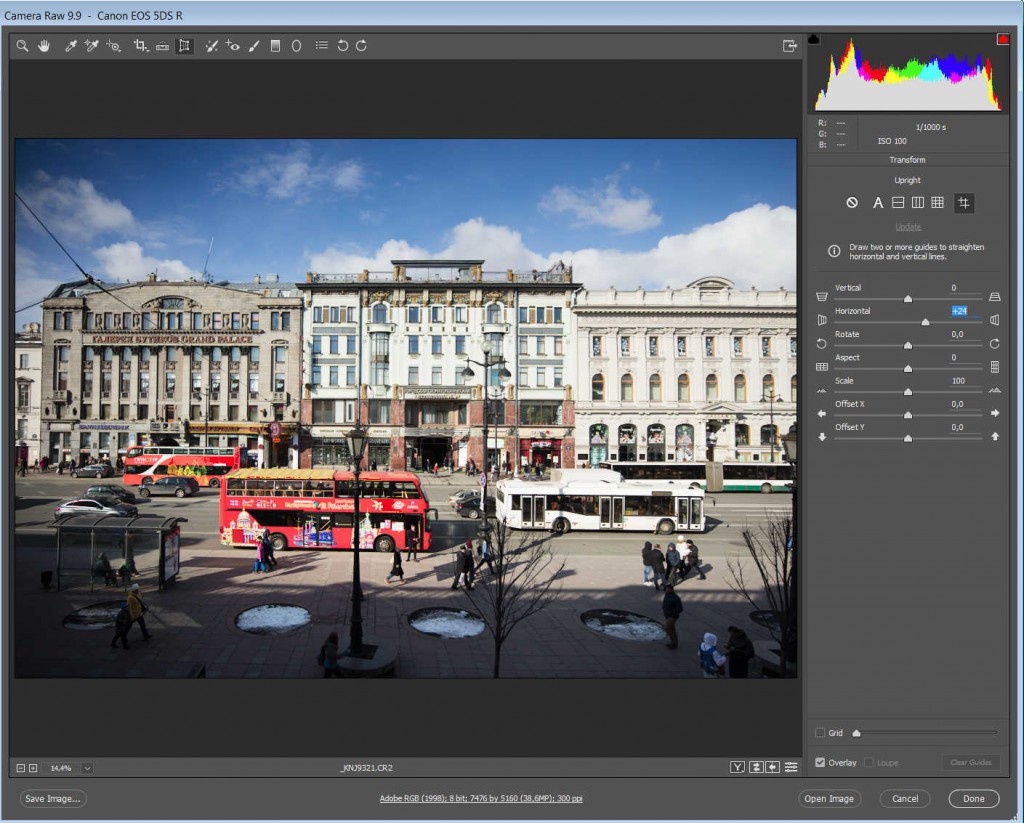1024x823 pixels.
Task: Click the Horizontal value input field
Action: point(958,311)
